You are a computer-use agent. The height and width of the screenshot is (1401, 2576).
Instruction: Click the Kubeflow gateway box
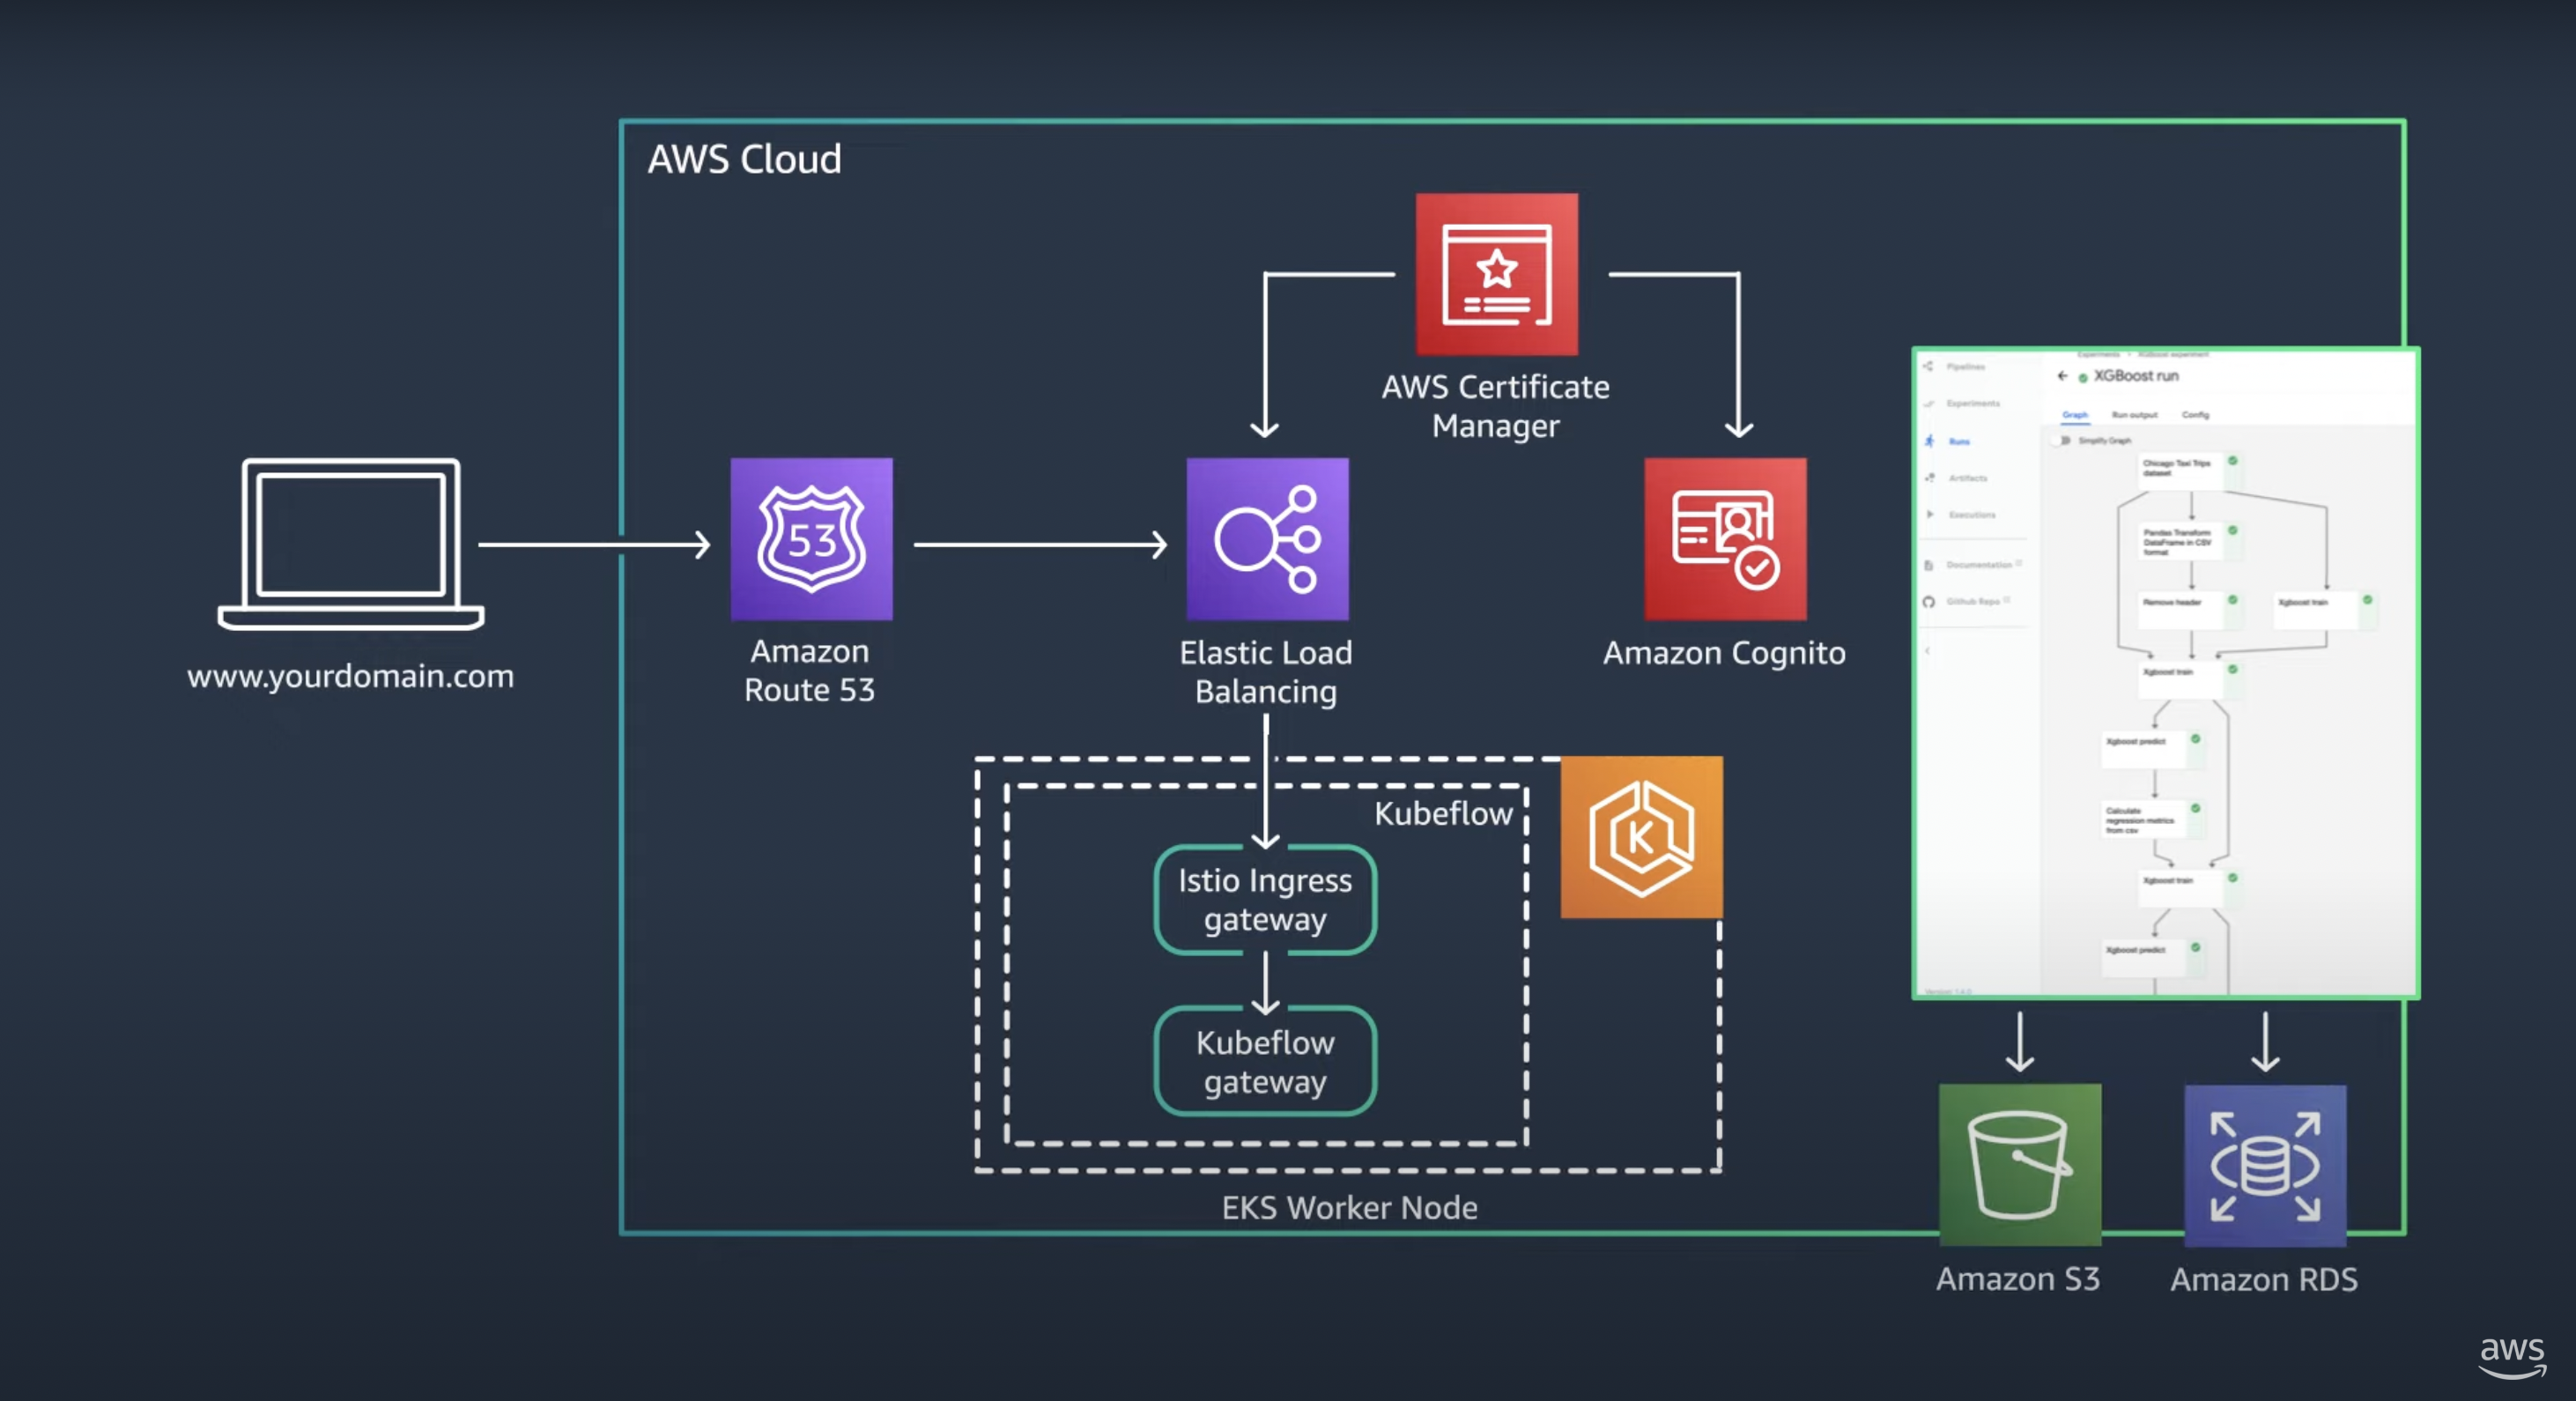pyautogui.click(x=1265, y=1061)
